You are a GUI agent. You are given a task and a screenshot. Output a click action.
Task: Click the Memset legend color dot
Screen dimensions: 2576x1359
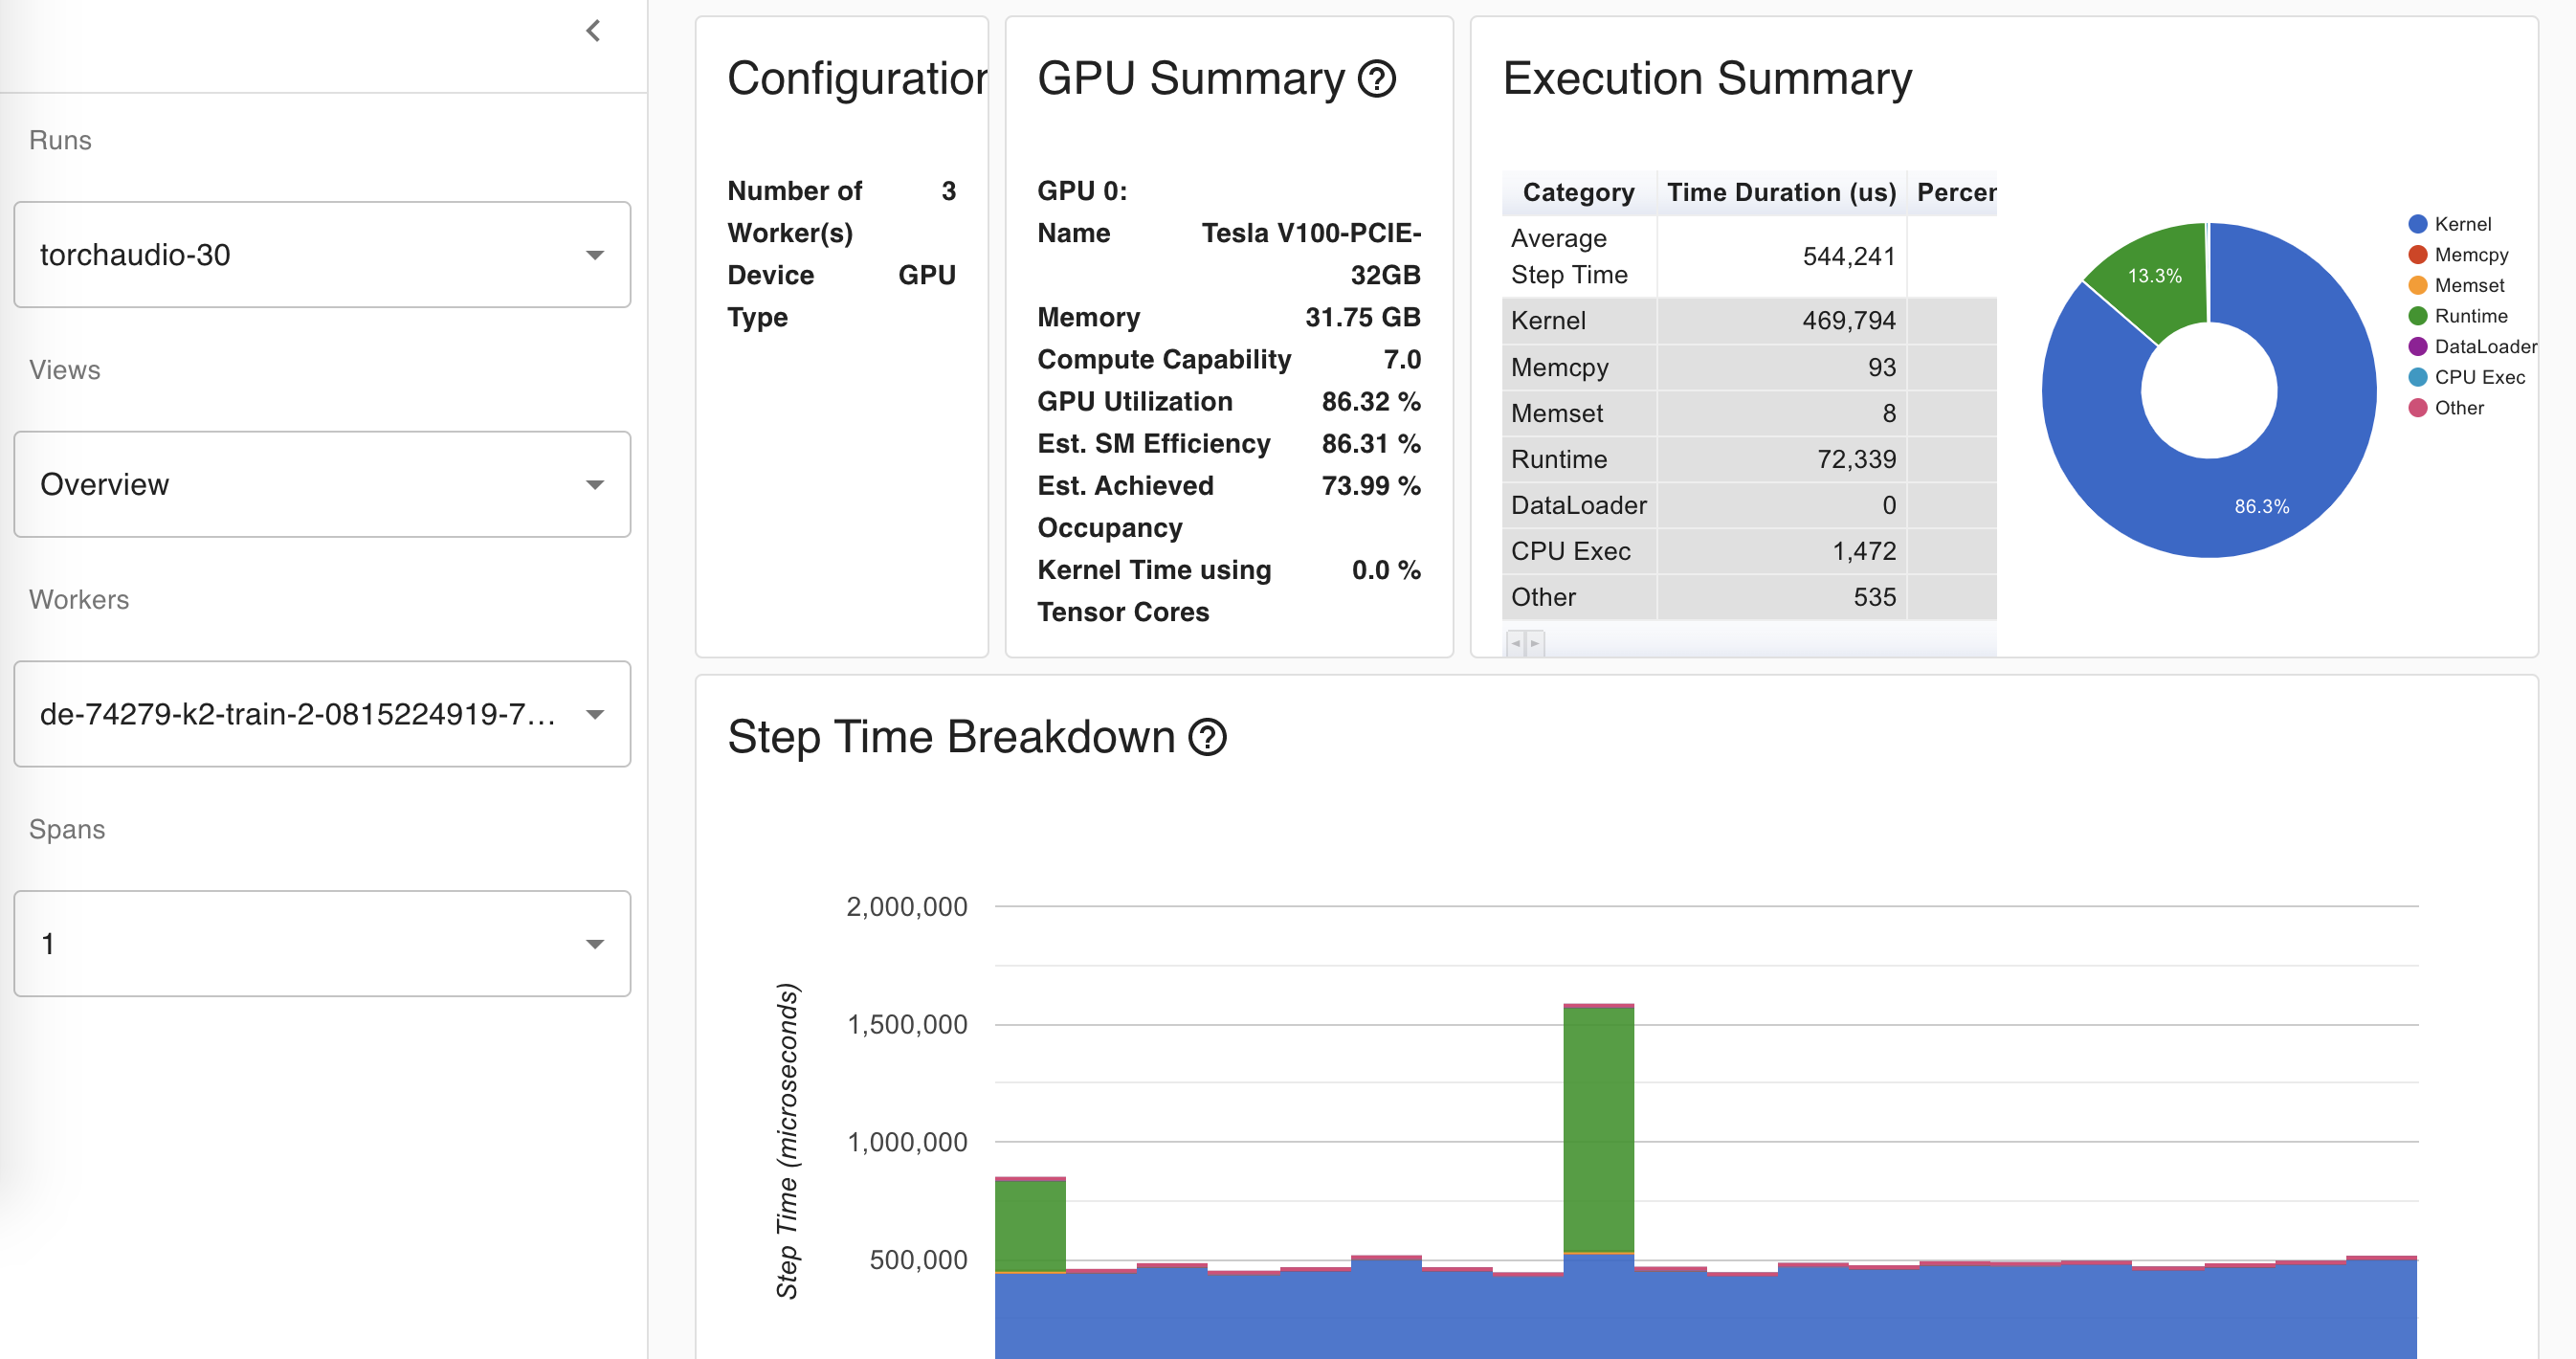pos(2417,286)
